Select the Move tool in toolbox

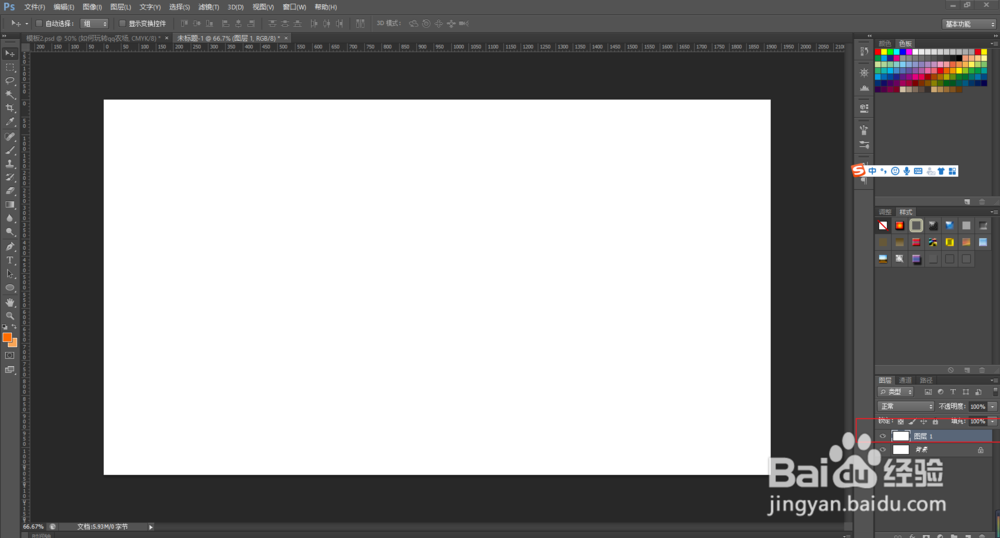(x=10, y=54)
